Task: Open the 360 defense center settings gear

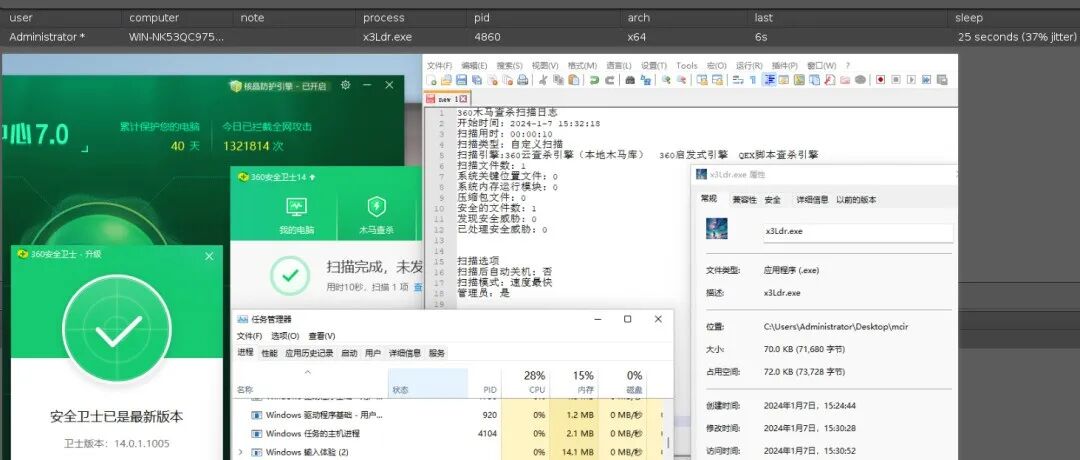Action: point(346,85)
